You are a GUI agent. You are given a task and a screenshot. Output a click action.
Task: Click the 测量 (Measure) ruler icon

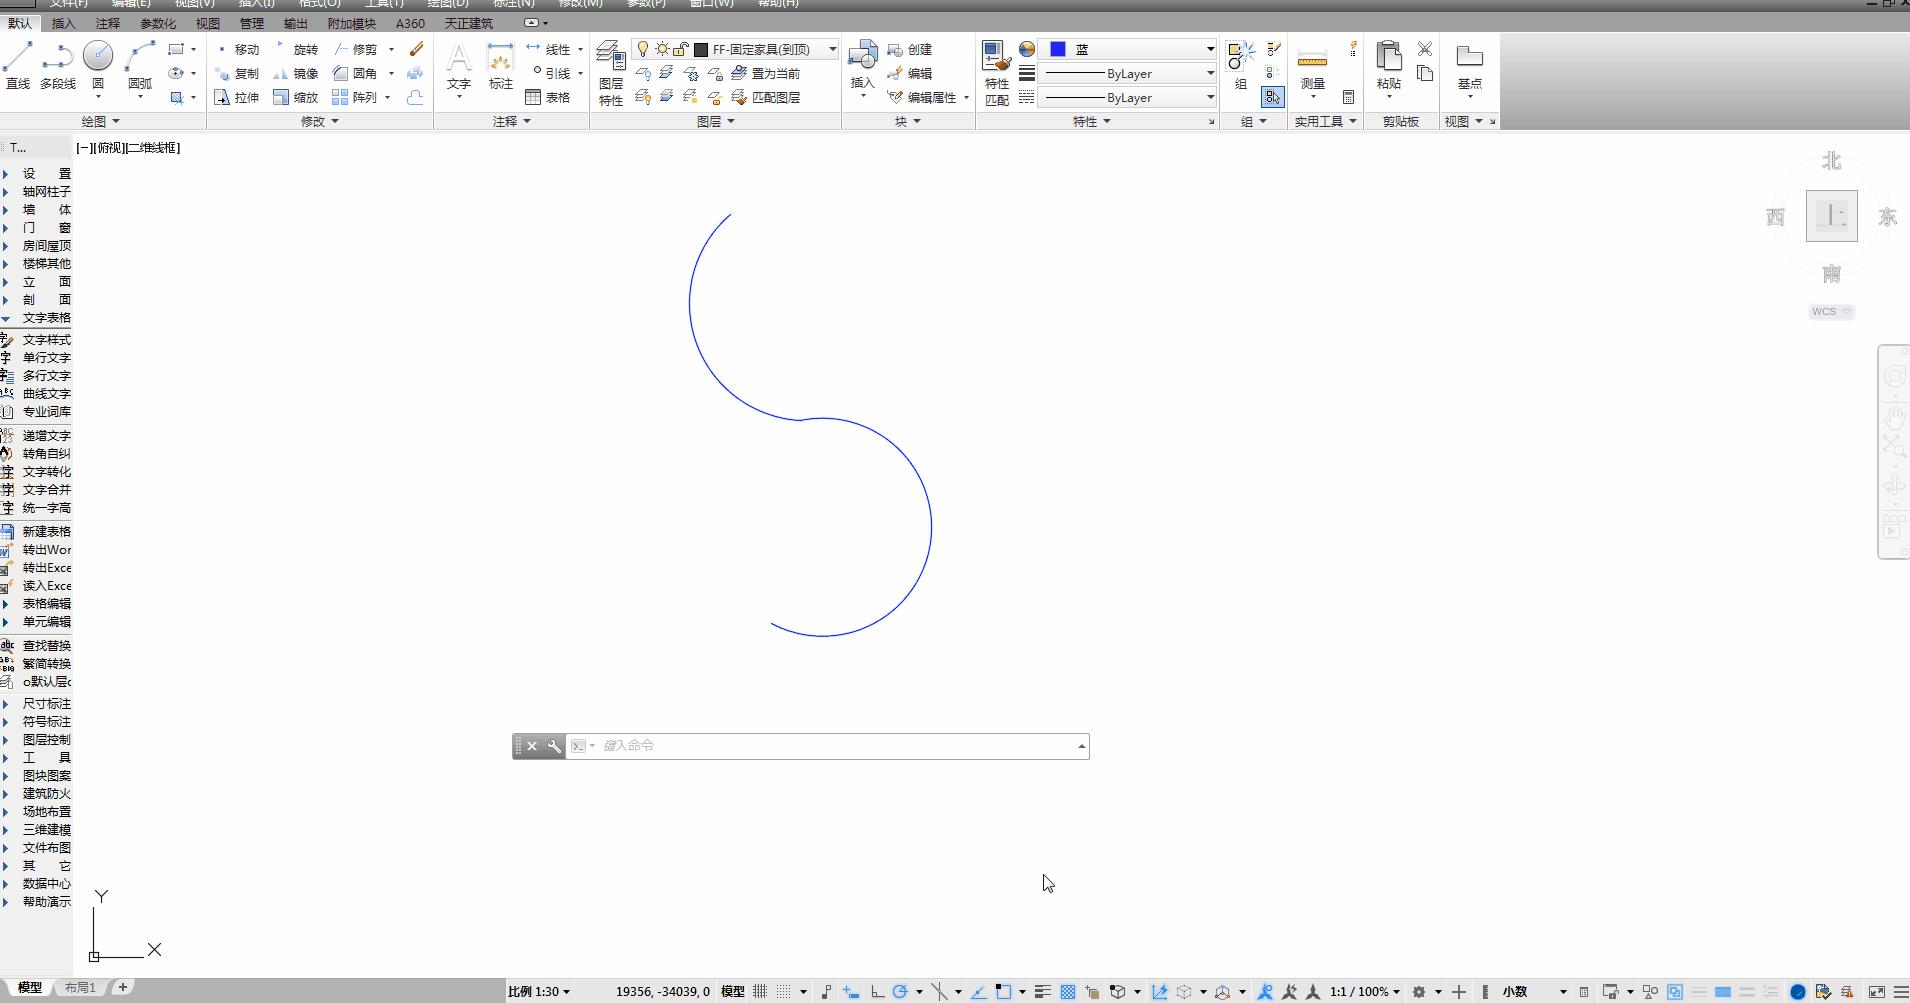pos(1312,60)
